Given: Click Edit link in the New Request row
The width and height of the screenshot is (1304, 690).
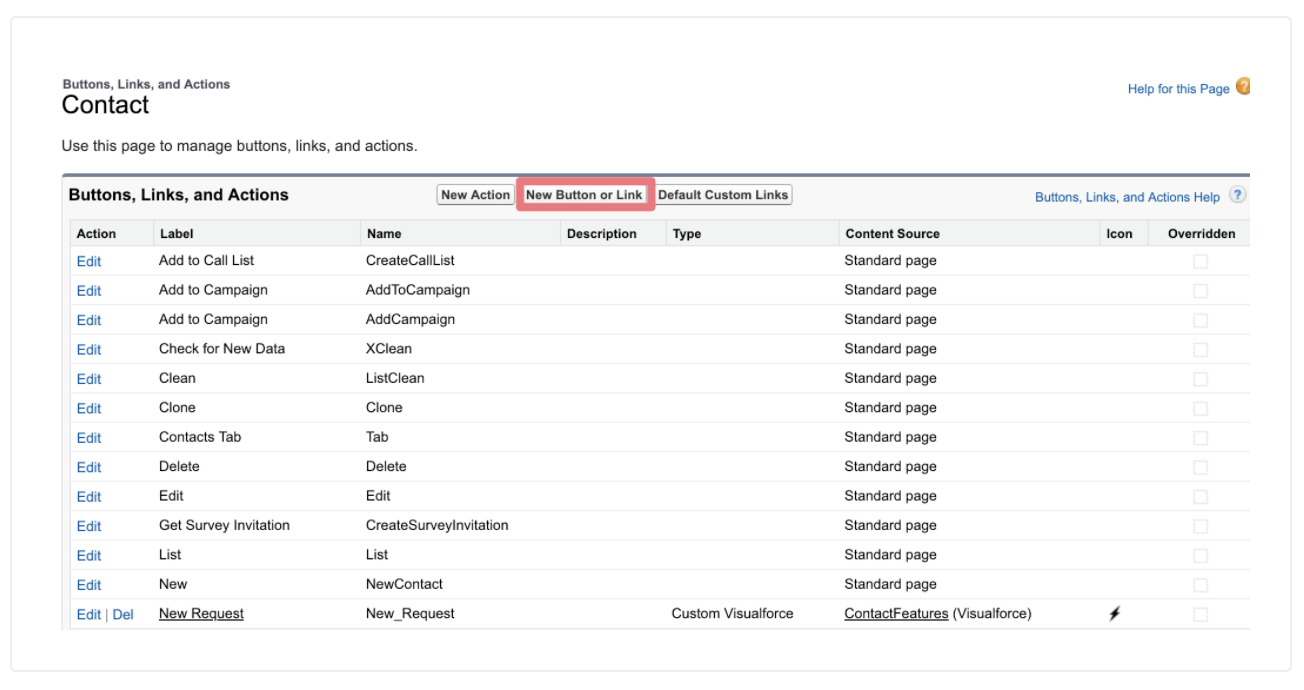Looking at the screenshot, I should pos(89,615).
